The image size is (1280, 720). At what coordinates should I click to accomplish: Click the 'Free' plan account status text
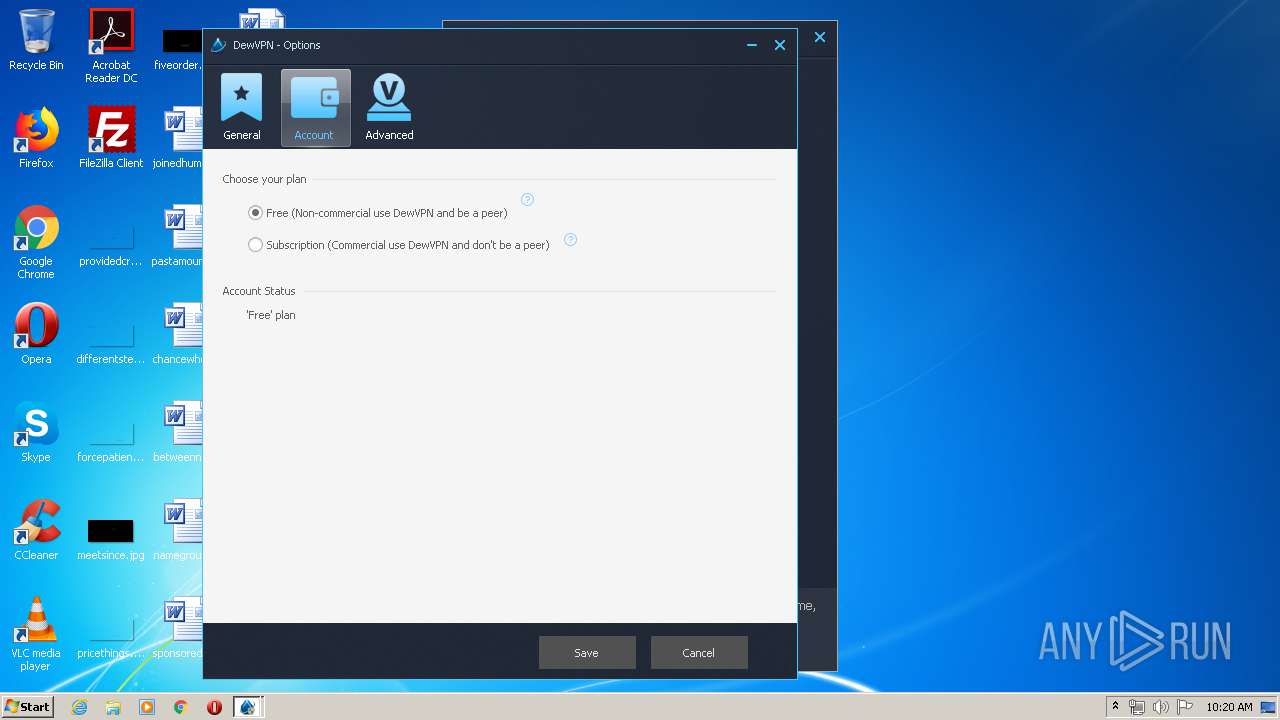tap(271, 315)
